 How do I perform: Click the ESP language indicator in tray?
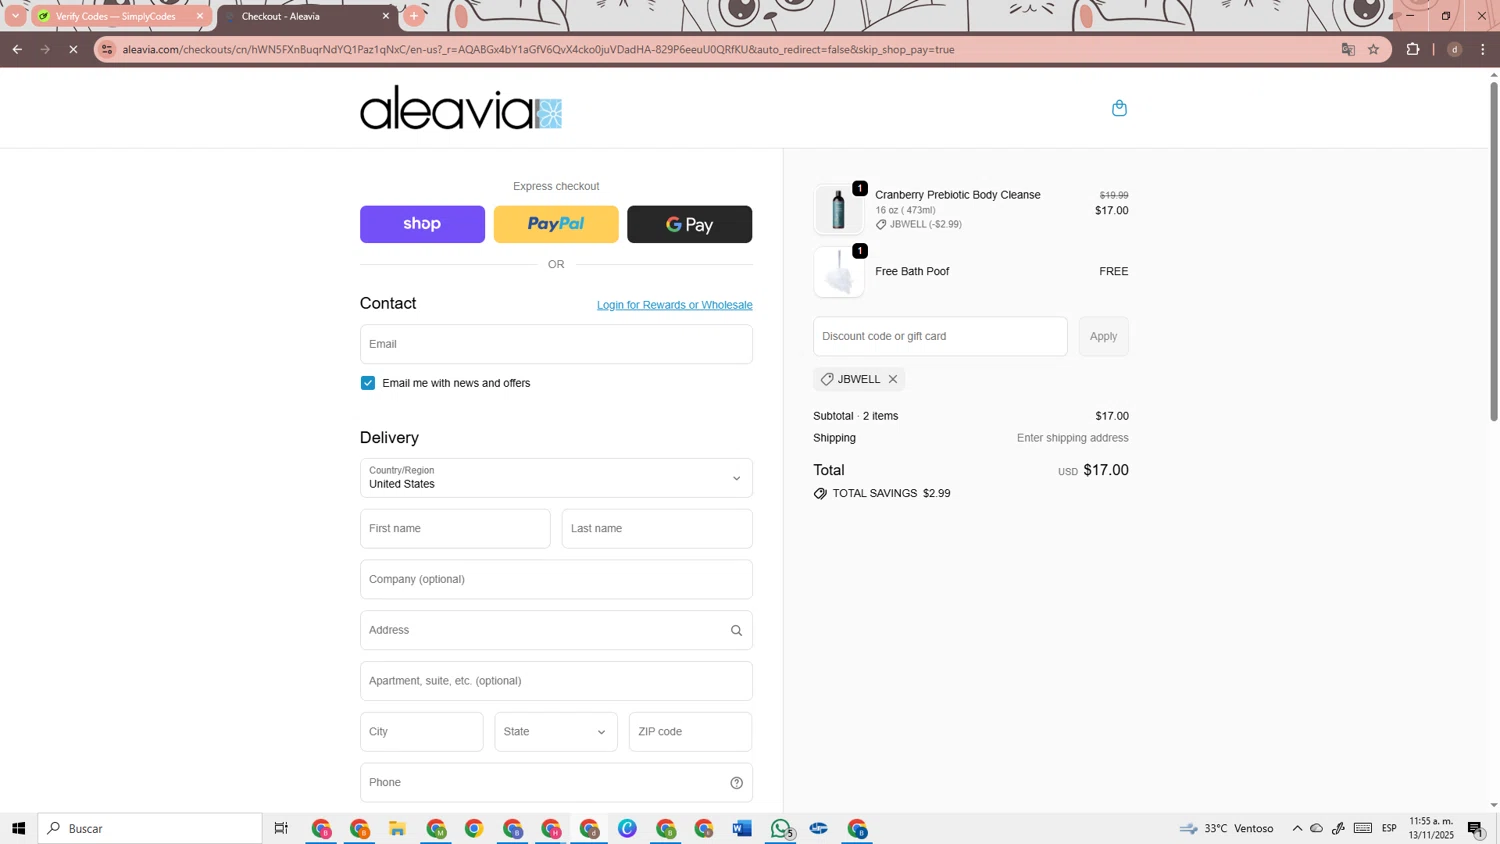[x=1389, y=828]
